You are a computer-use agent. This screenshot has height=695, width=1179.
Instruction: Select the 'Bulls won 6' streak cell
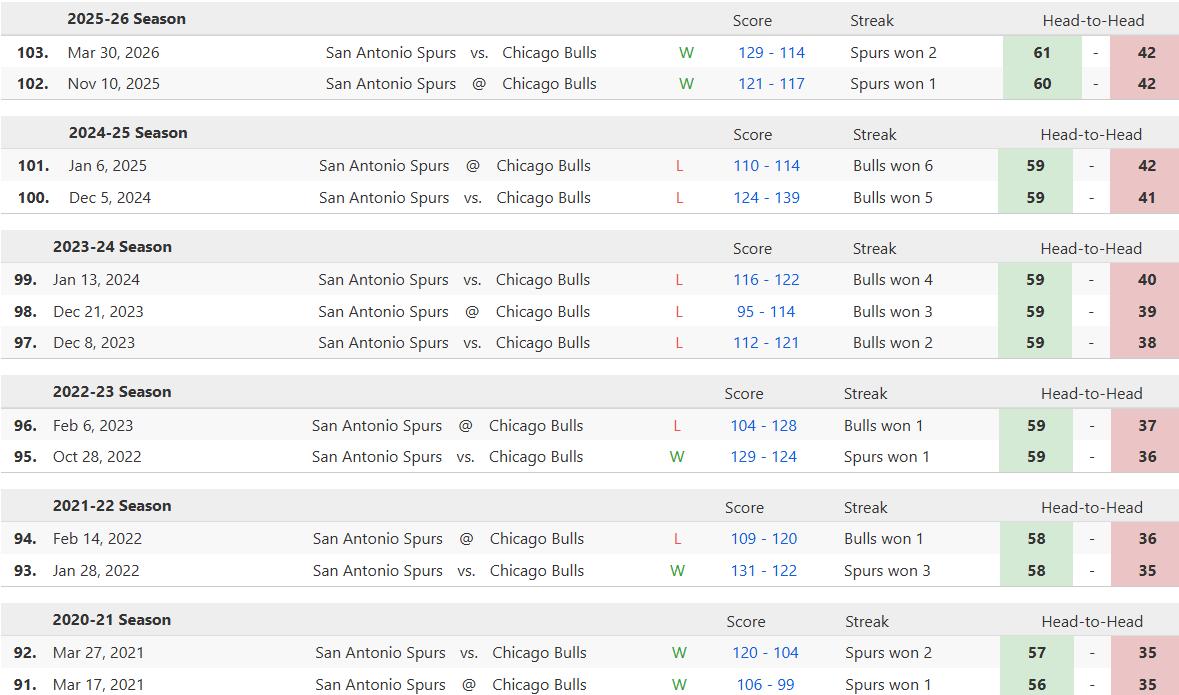coord(893,166)
